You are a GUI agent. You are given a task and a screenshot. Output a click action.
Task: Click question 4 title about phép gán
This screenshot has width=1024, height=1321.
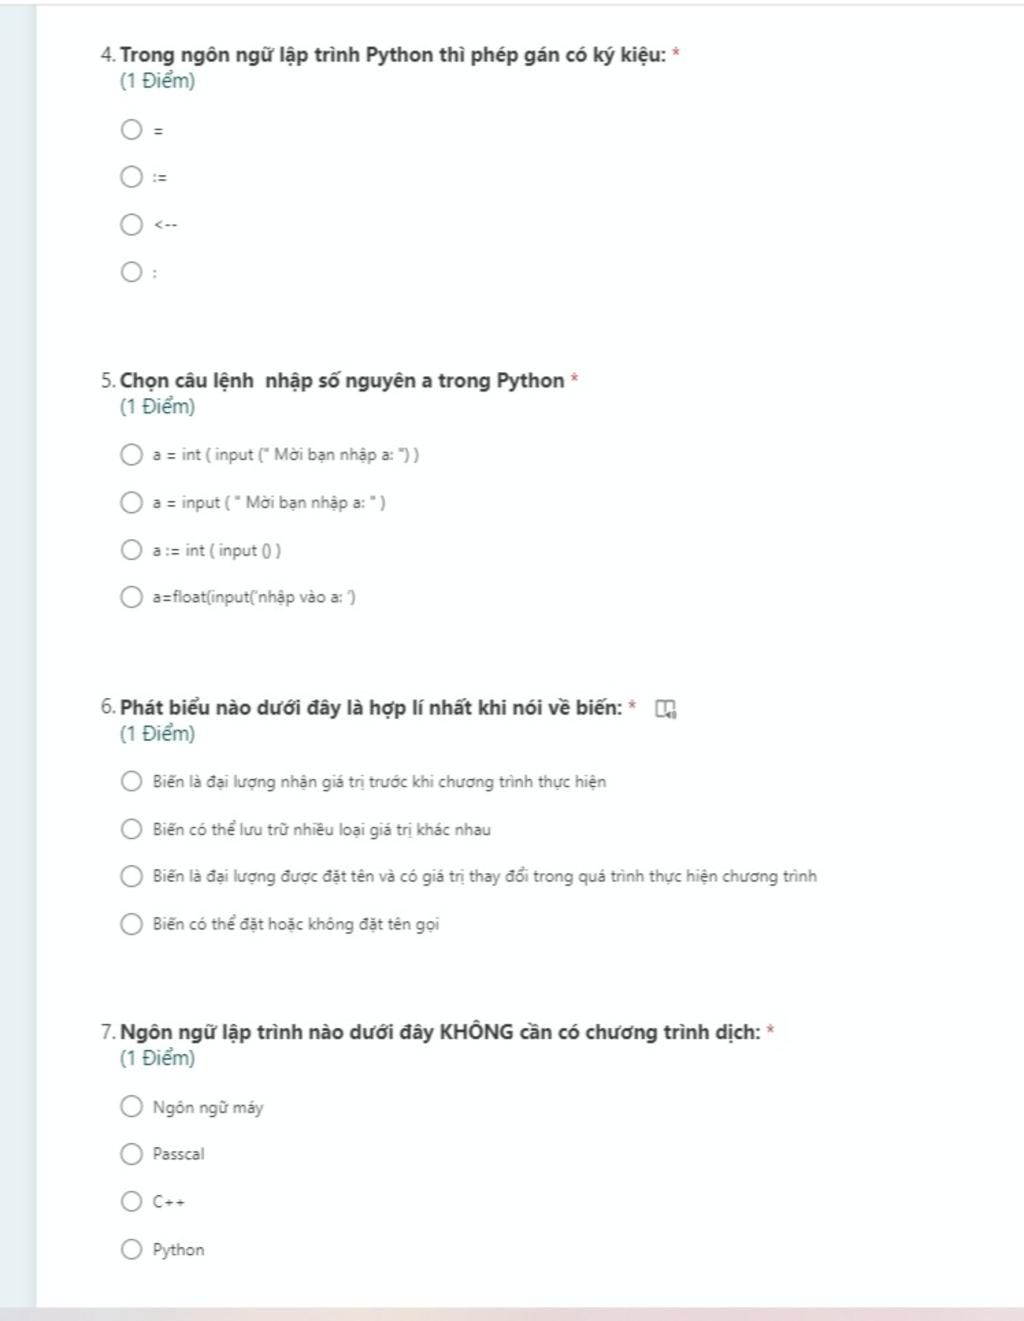click(393, 55)
